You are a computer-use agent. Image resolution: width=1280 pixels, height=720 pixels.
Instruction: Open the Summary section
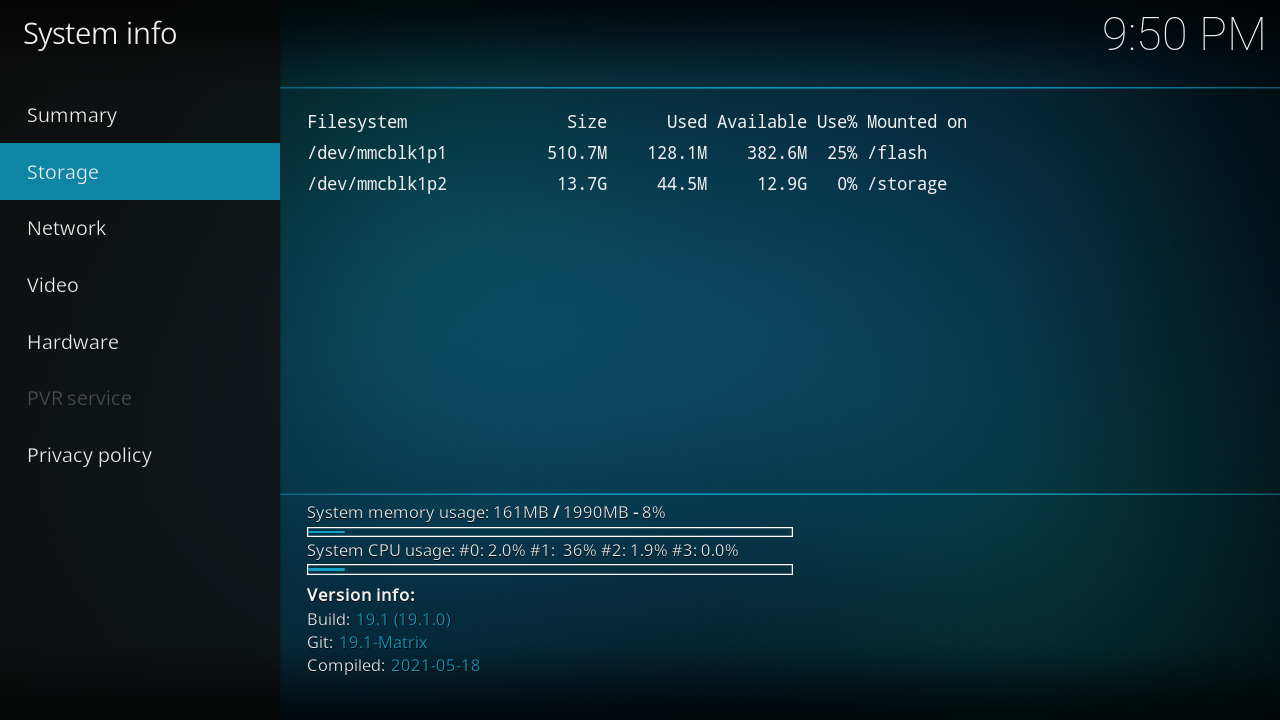[x=72, y=115]
